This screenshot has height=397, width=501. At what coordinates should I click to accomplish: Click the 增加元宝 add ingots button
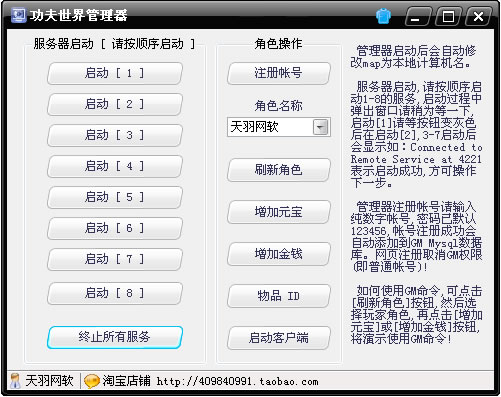[279, 212]
